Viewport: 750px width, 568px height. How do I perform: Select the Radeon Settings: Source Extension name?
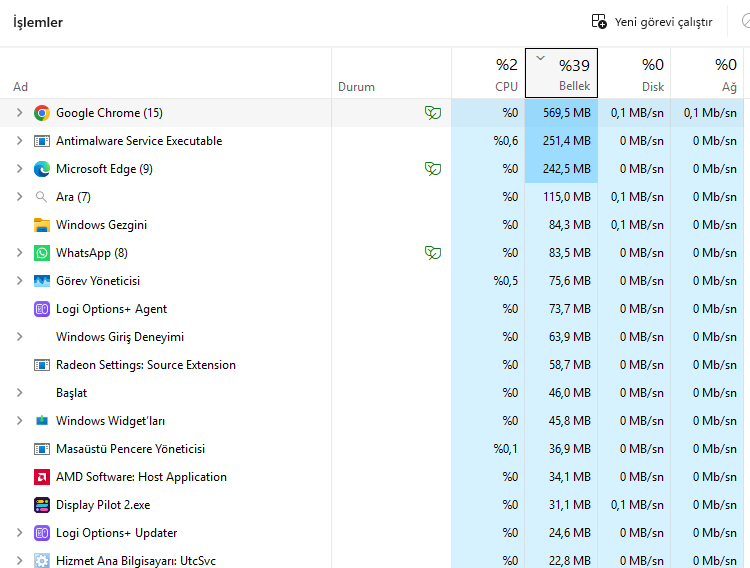click(x=146, y=365)
